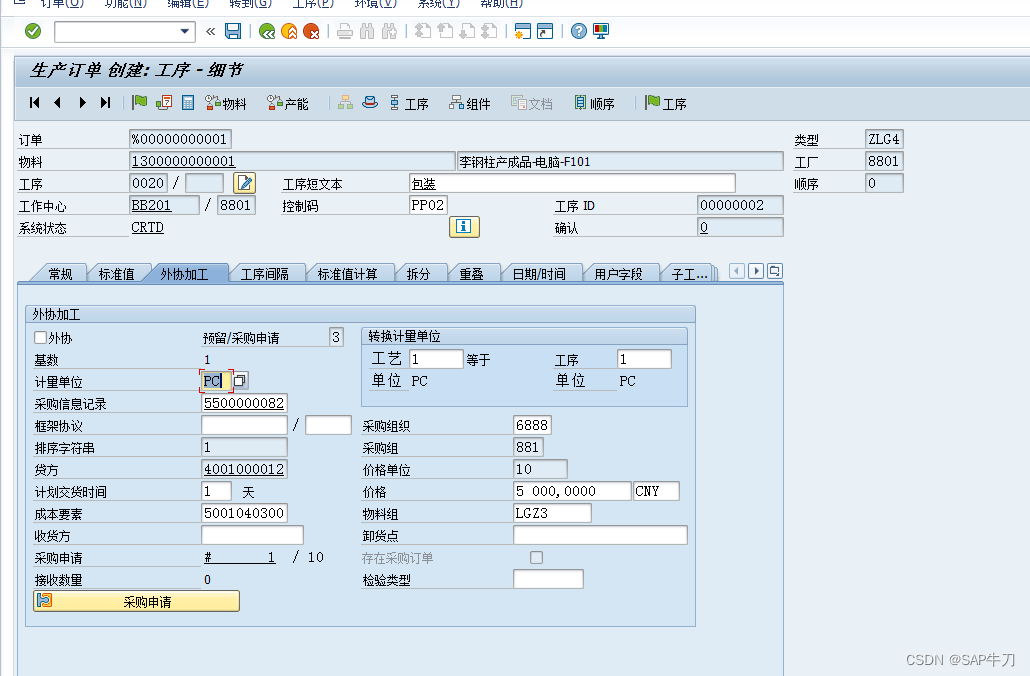This screenshot has height=676, width=1030.
Task: Toggle the 存在采购订单 checkbox
Action: (536, 559)
